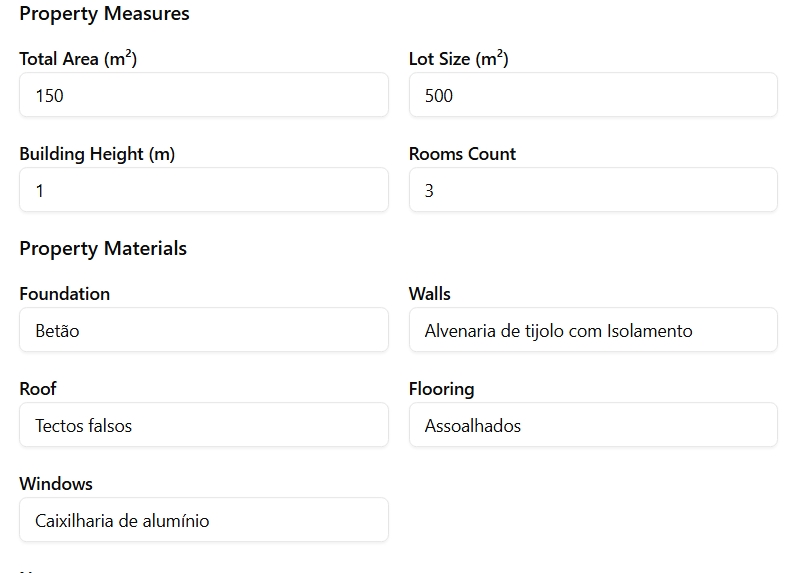Screen dimensions: 807x573
Task: Click the Property Measures section heading
Action: (104, 14)
